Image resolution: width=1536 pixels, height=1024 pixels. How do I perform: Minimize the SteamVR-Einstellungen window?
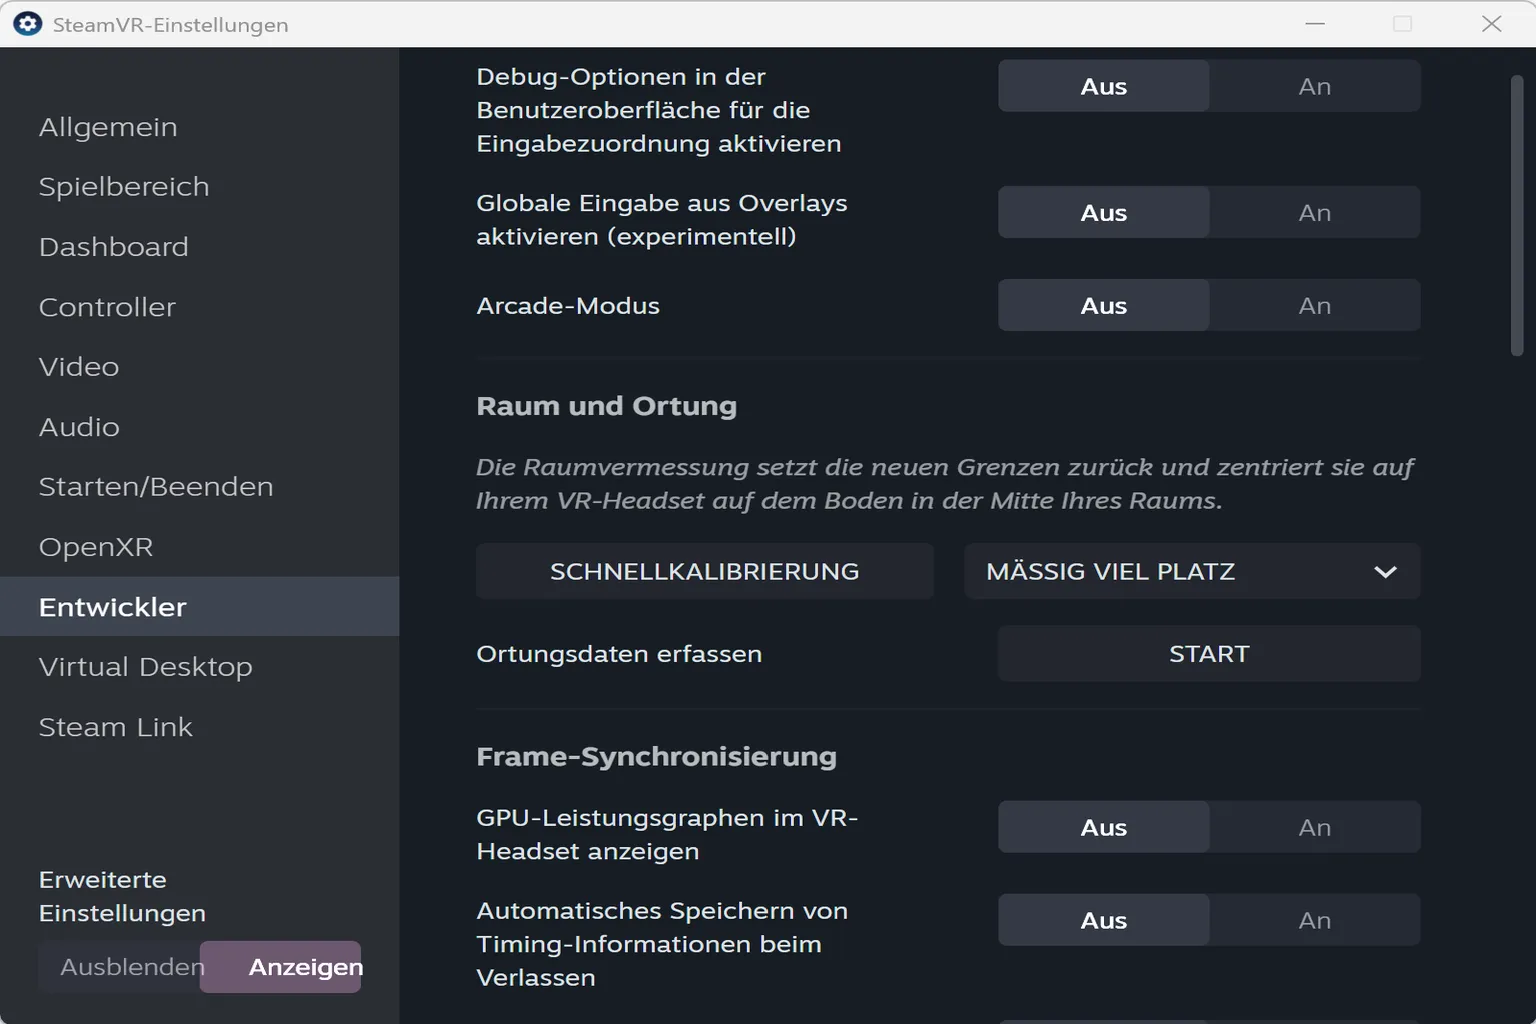pyautogui.click(x=1315, y=24)
